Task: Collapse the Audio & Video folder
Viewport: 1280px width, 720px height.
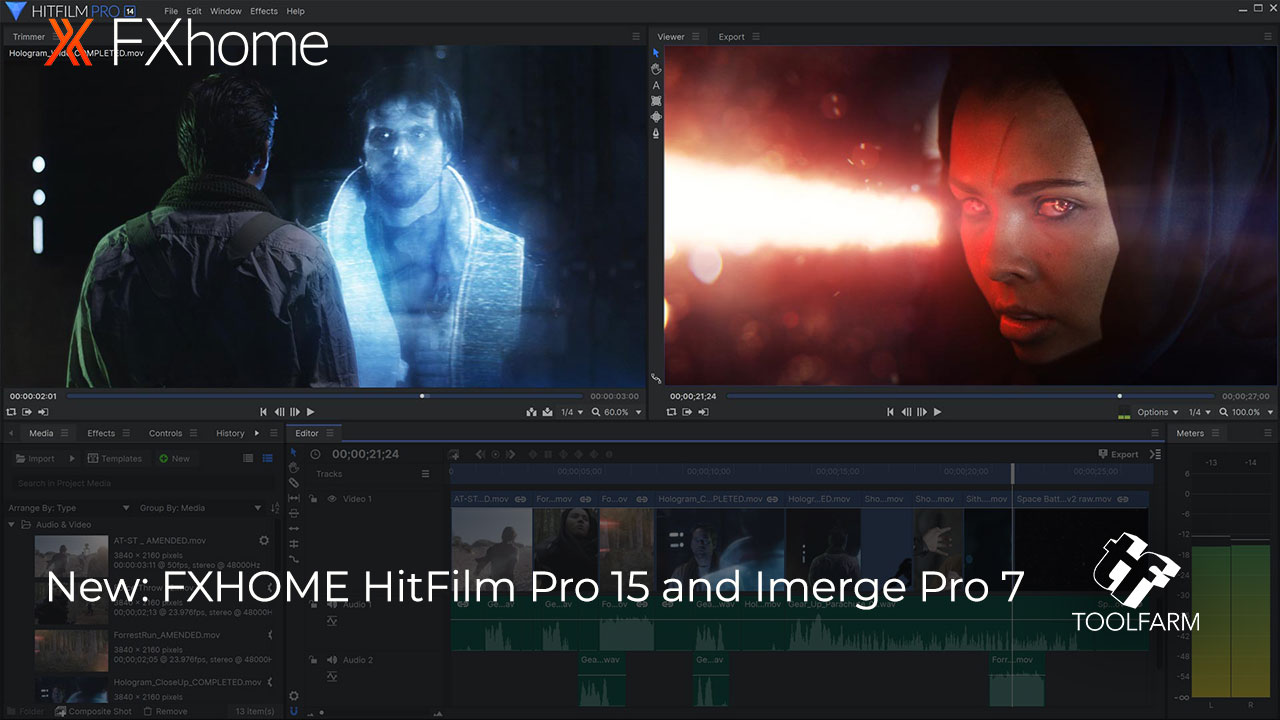Action: (12, 524)
